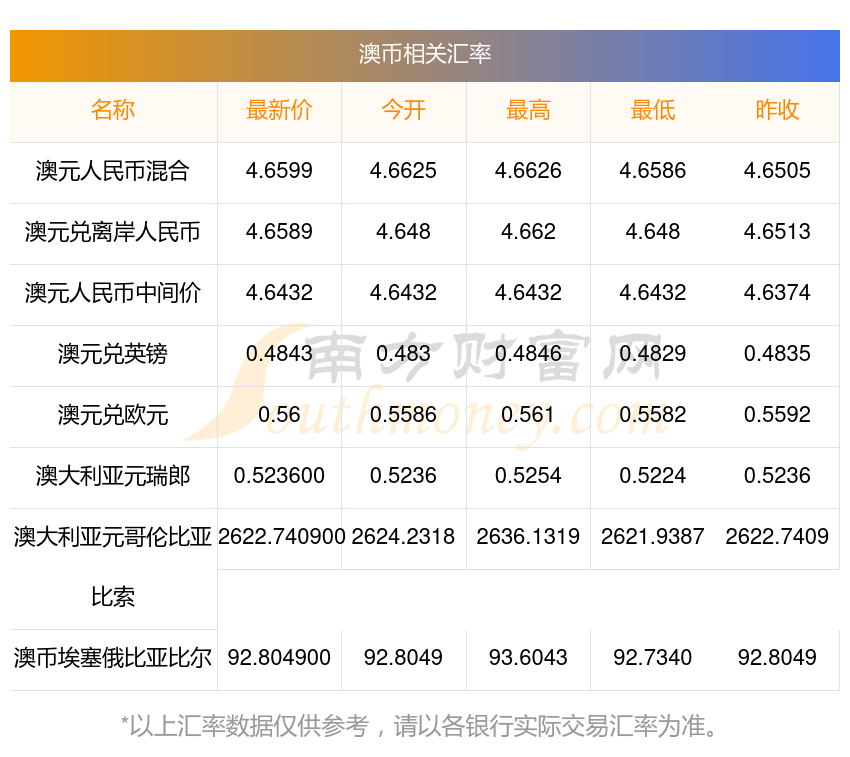Select latest price 0.523600
The image size is (850, 757).
(279, 476)
